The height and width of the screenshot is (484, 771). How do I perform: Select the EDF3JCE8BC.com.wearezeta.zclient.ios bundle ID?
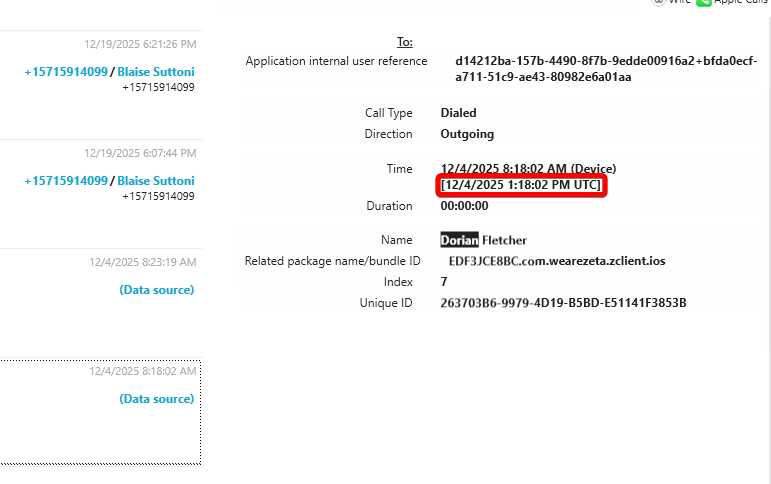coord(557,261)
